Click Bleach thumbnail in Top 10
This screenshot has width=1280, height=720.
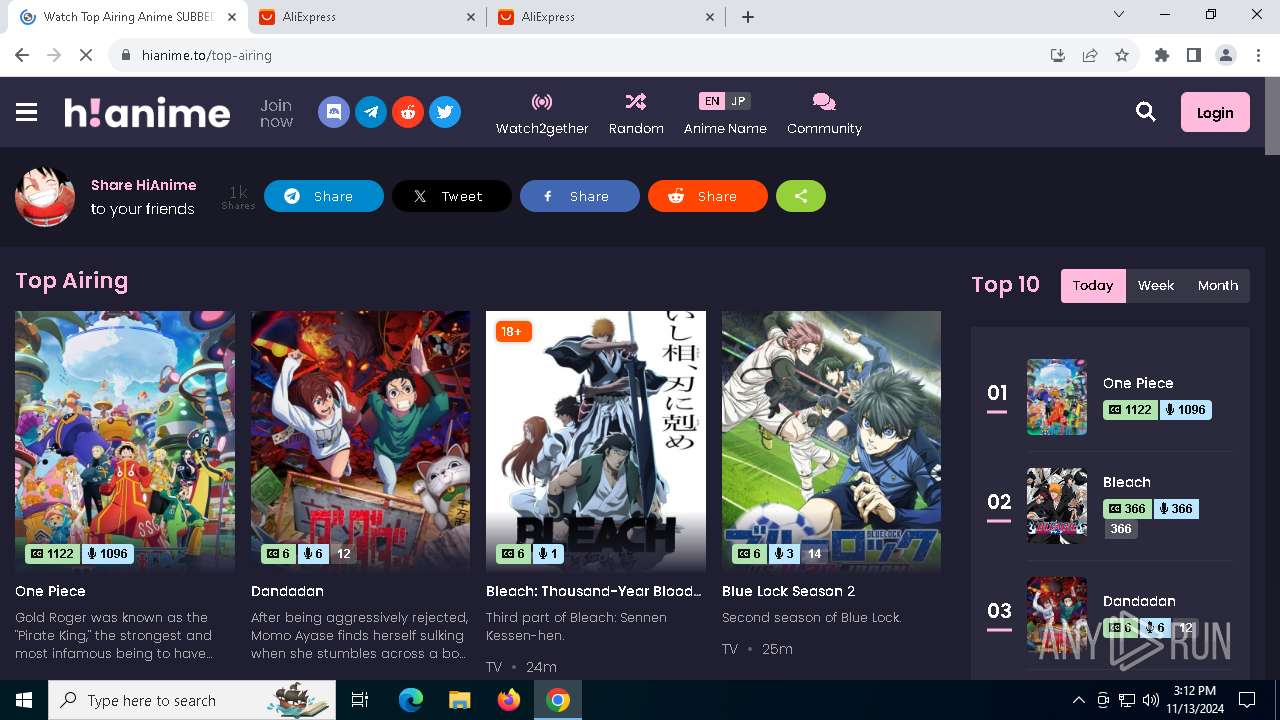click(x=1057, y=506)
